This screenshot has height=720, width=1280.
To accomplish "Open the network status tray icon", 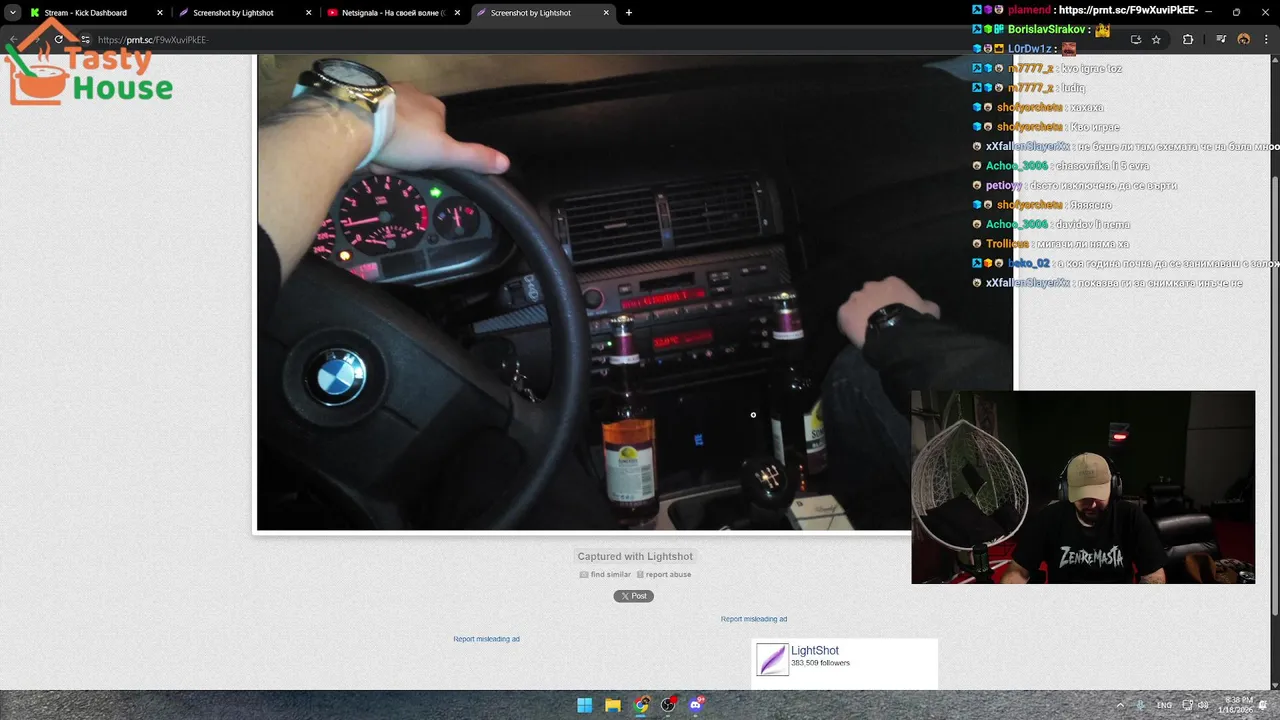I will [1188, 705].
